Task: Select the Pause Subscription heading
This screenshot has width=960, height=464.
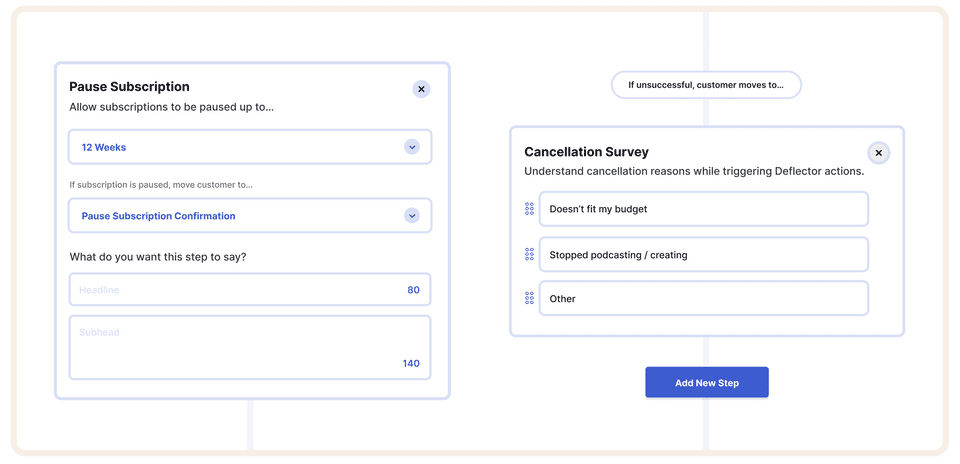Action: click(129, 87)
